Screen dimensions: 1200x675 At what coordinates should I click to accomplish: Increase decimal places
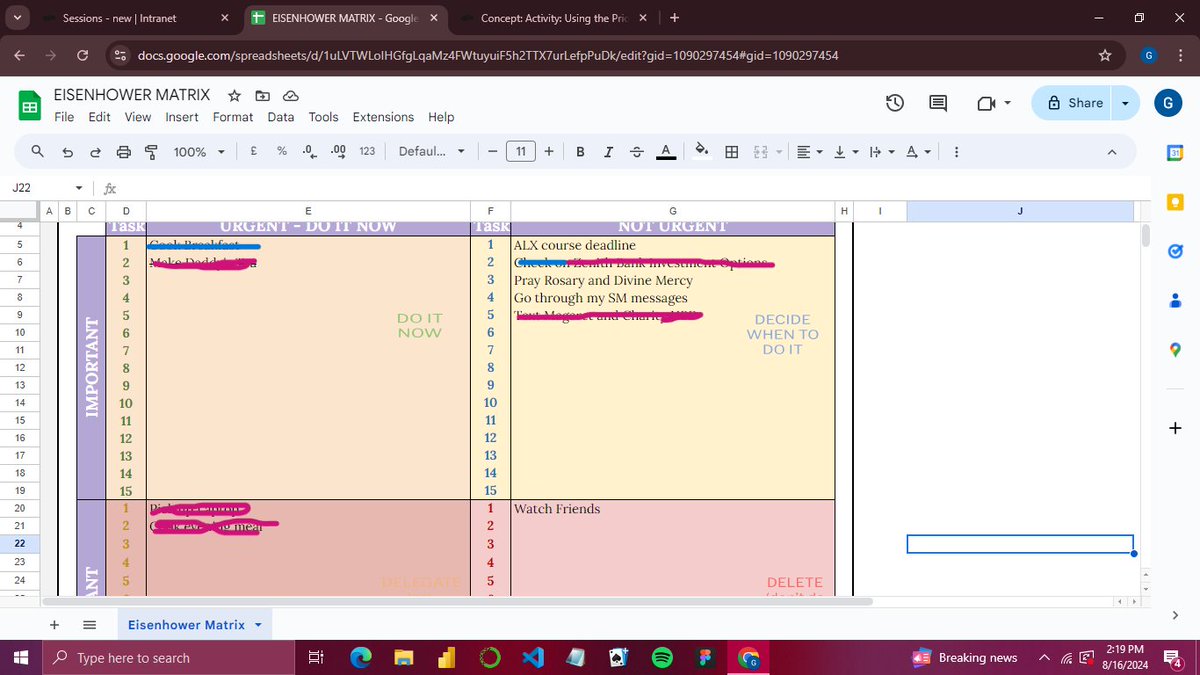338,152
